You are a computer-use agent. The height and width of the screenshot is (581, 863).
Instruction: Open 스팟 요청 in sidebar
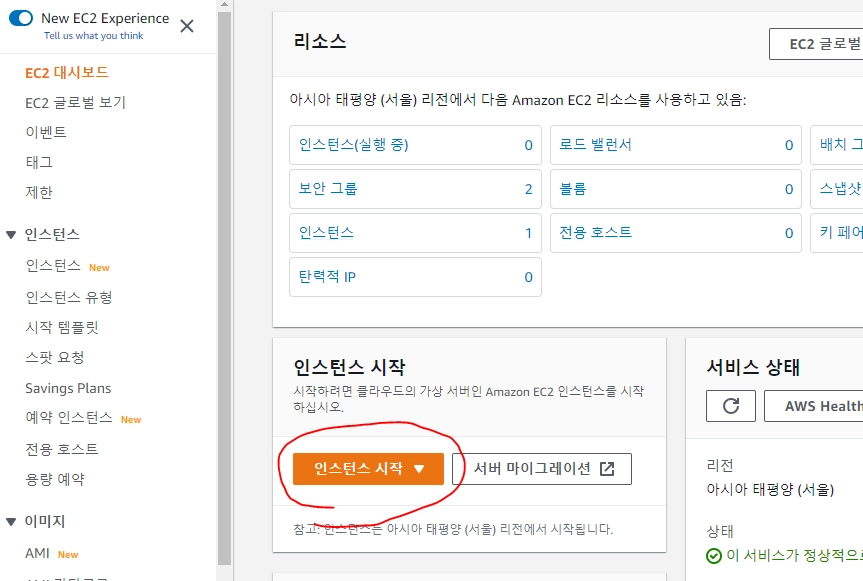pyautogui.click(x=54, y=358)
